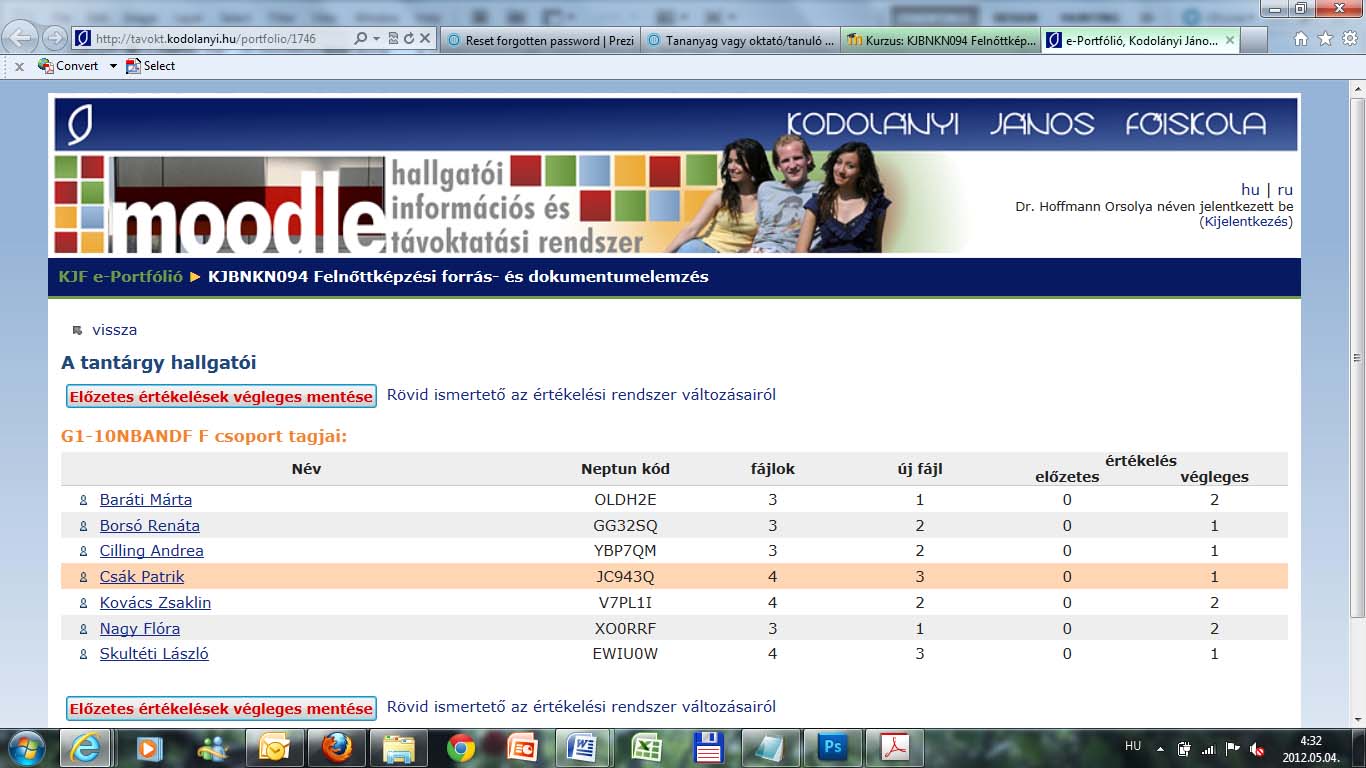This screenshot has height=768, width=1366.
Task: Click the Kijelentkezés logout link
Action: point(1246,222)
